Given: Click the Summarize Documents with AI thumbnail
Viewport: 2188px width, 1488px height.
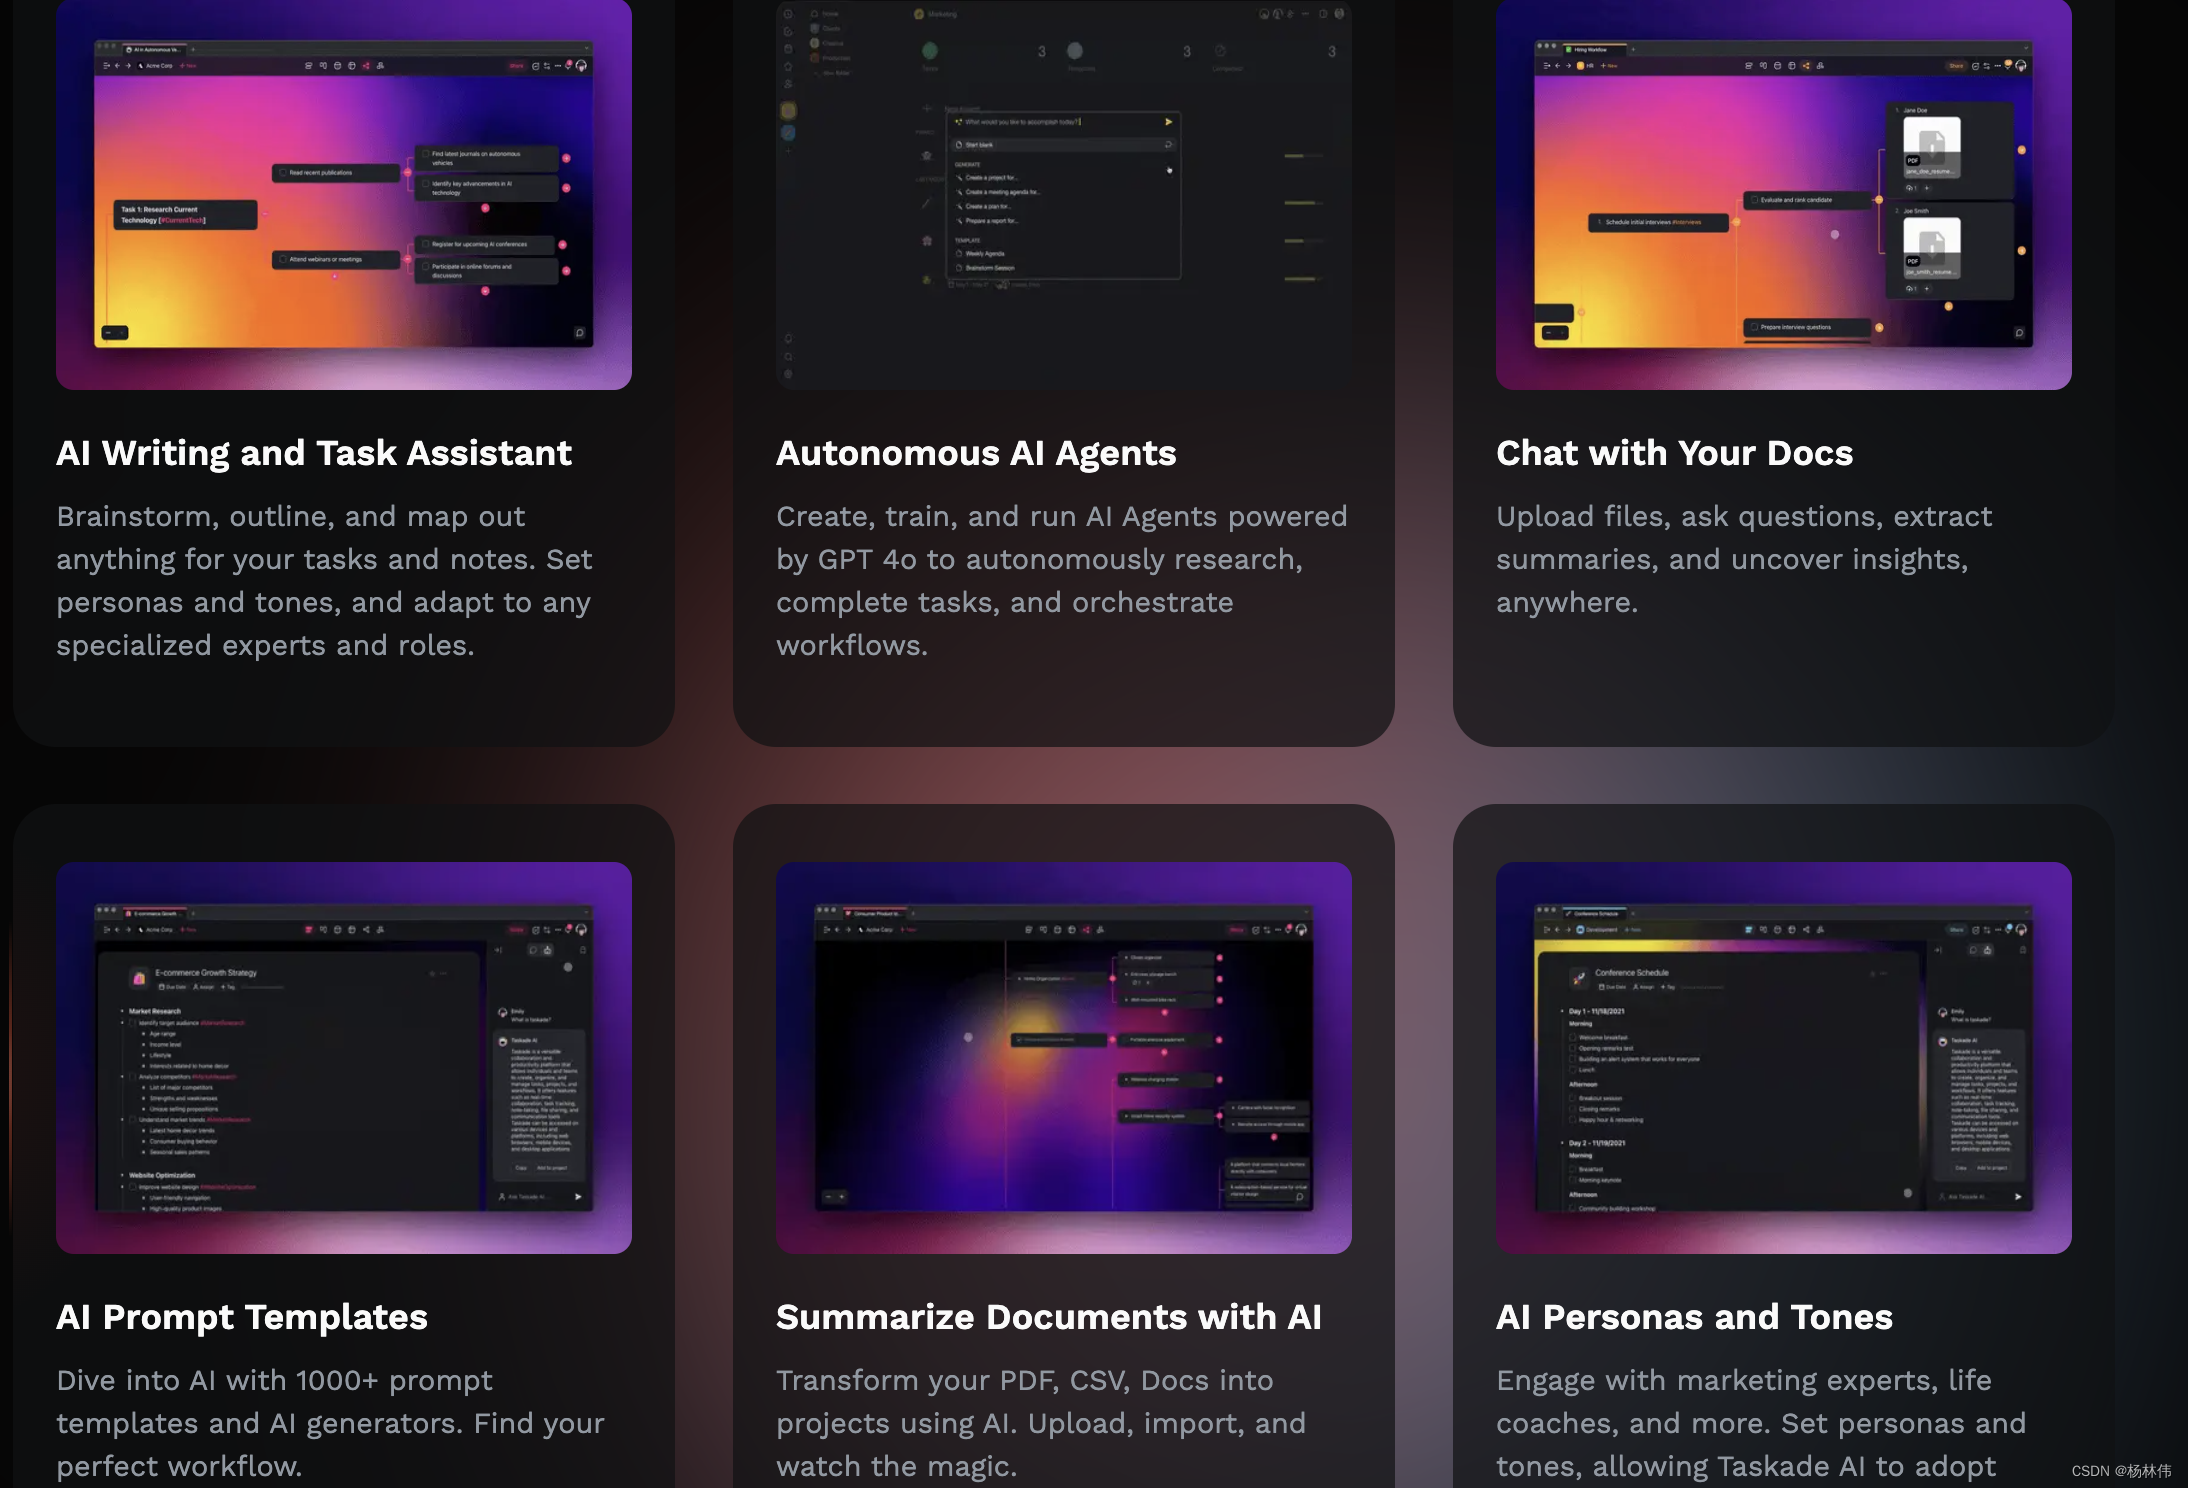Looking at the screenshot, I should tap(1063, 1057).
